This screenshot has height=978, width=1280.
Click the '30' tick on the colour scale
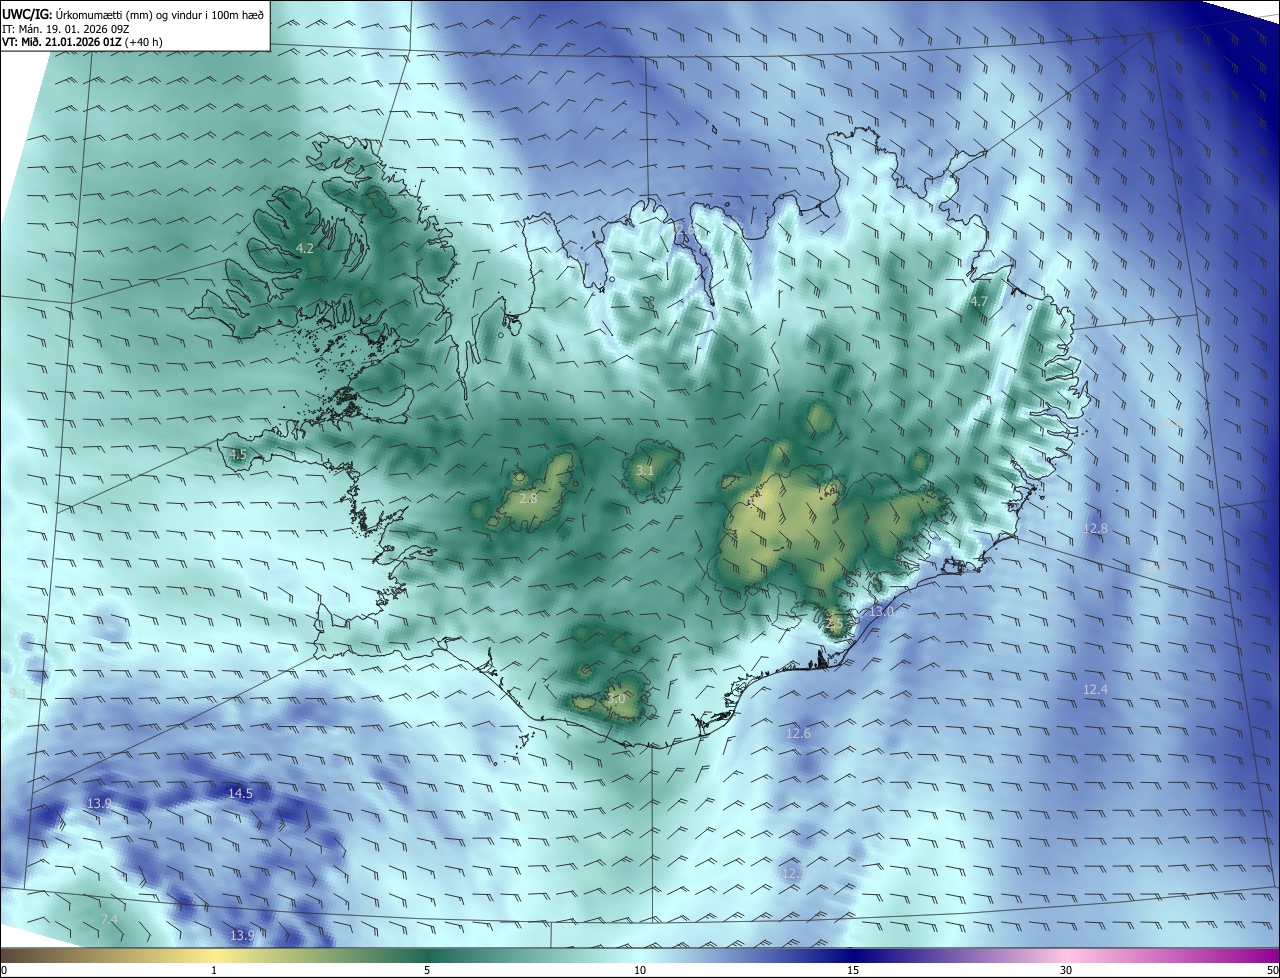tap(1066, 970)
